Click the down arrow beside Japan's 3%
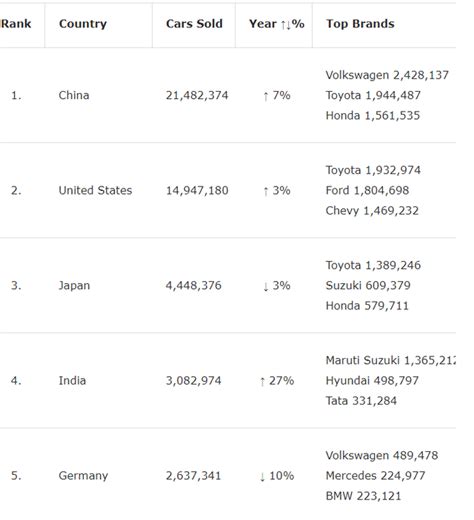Viewport: 474px width, 520px height. (266, 286)
